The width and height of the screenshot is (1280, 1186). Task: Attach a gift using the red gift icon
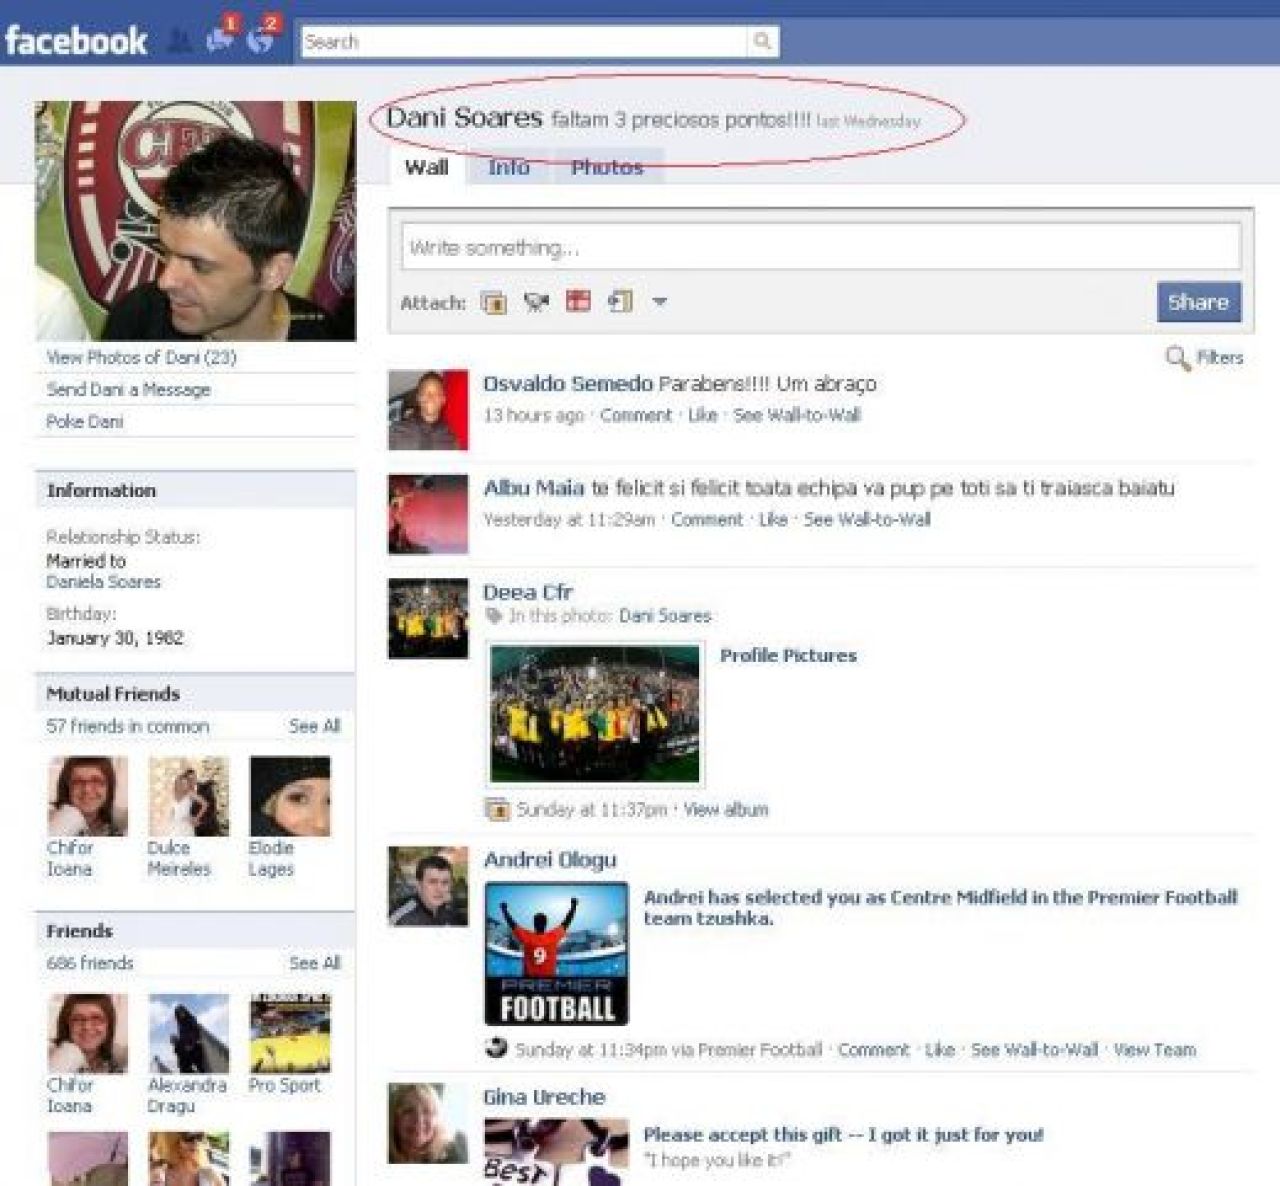(x=578, y=301)
